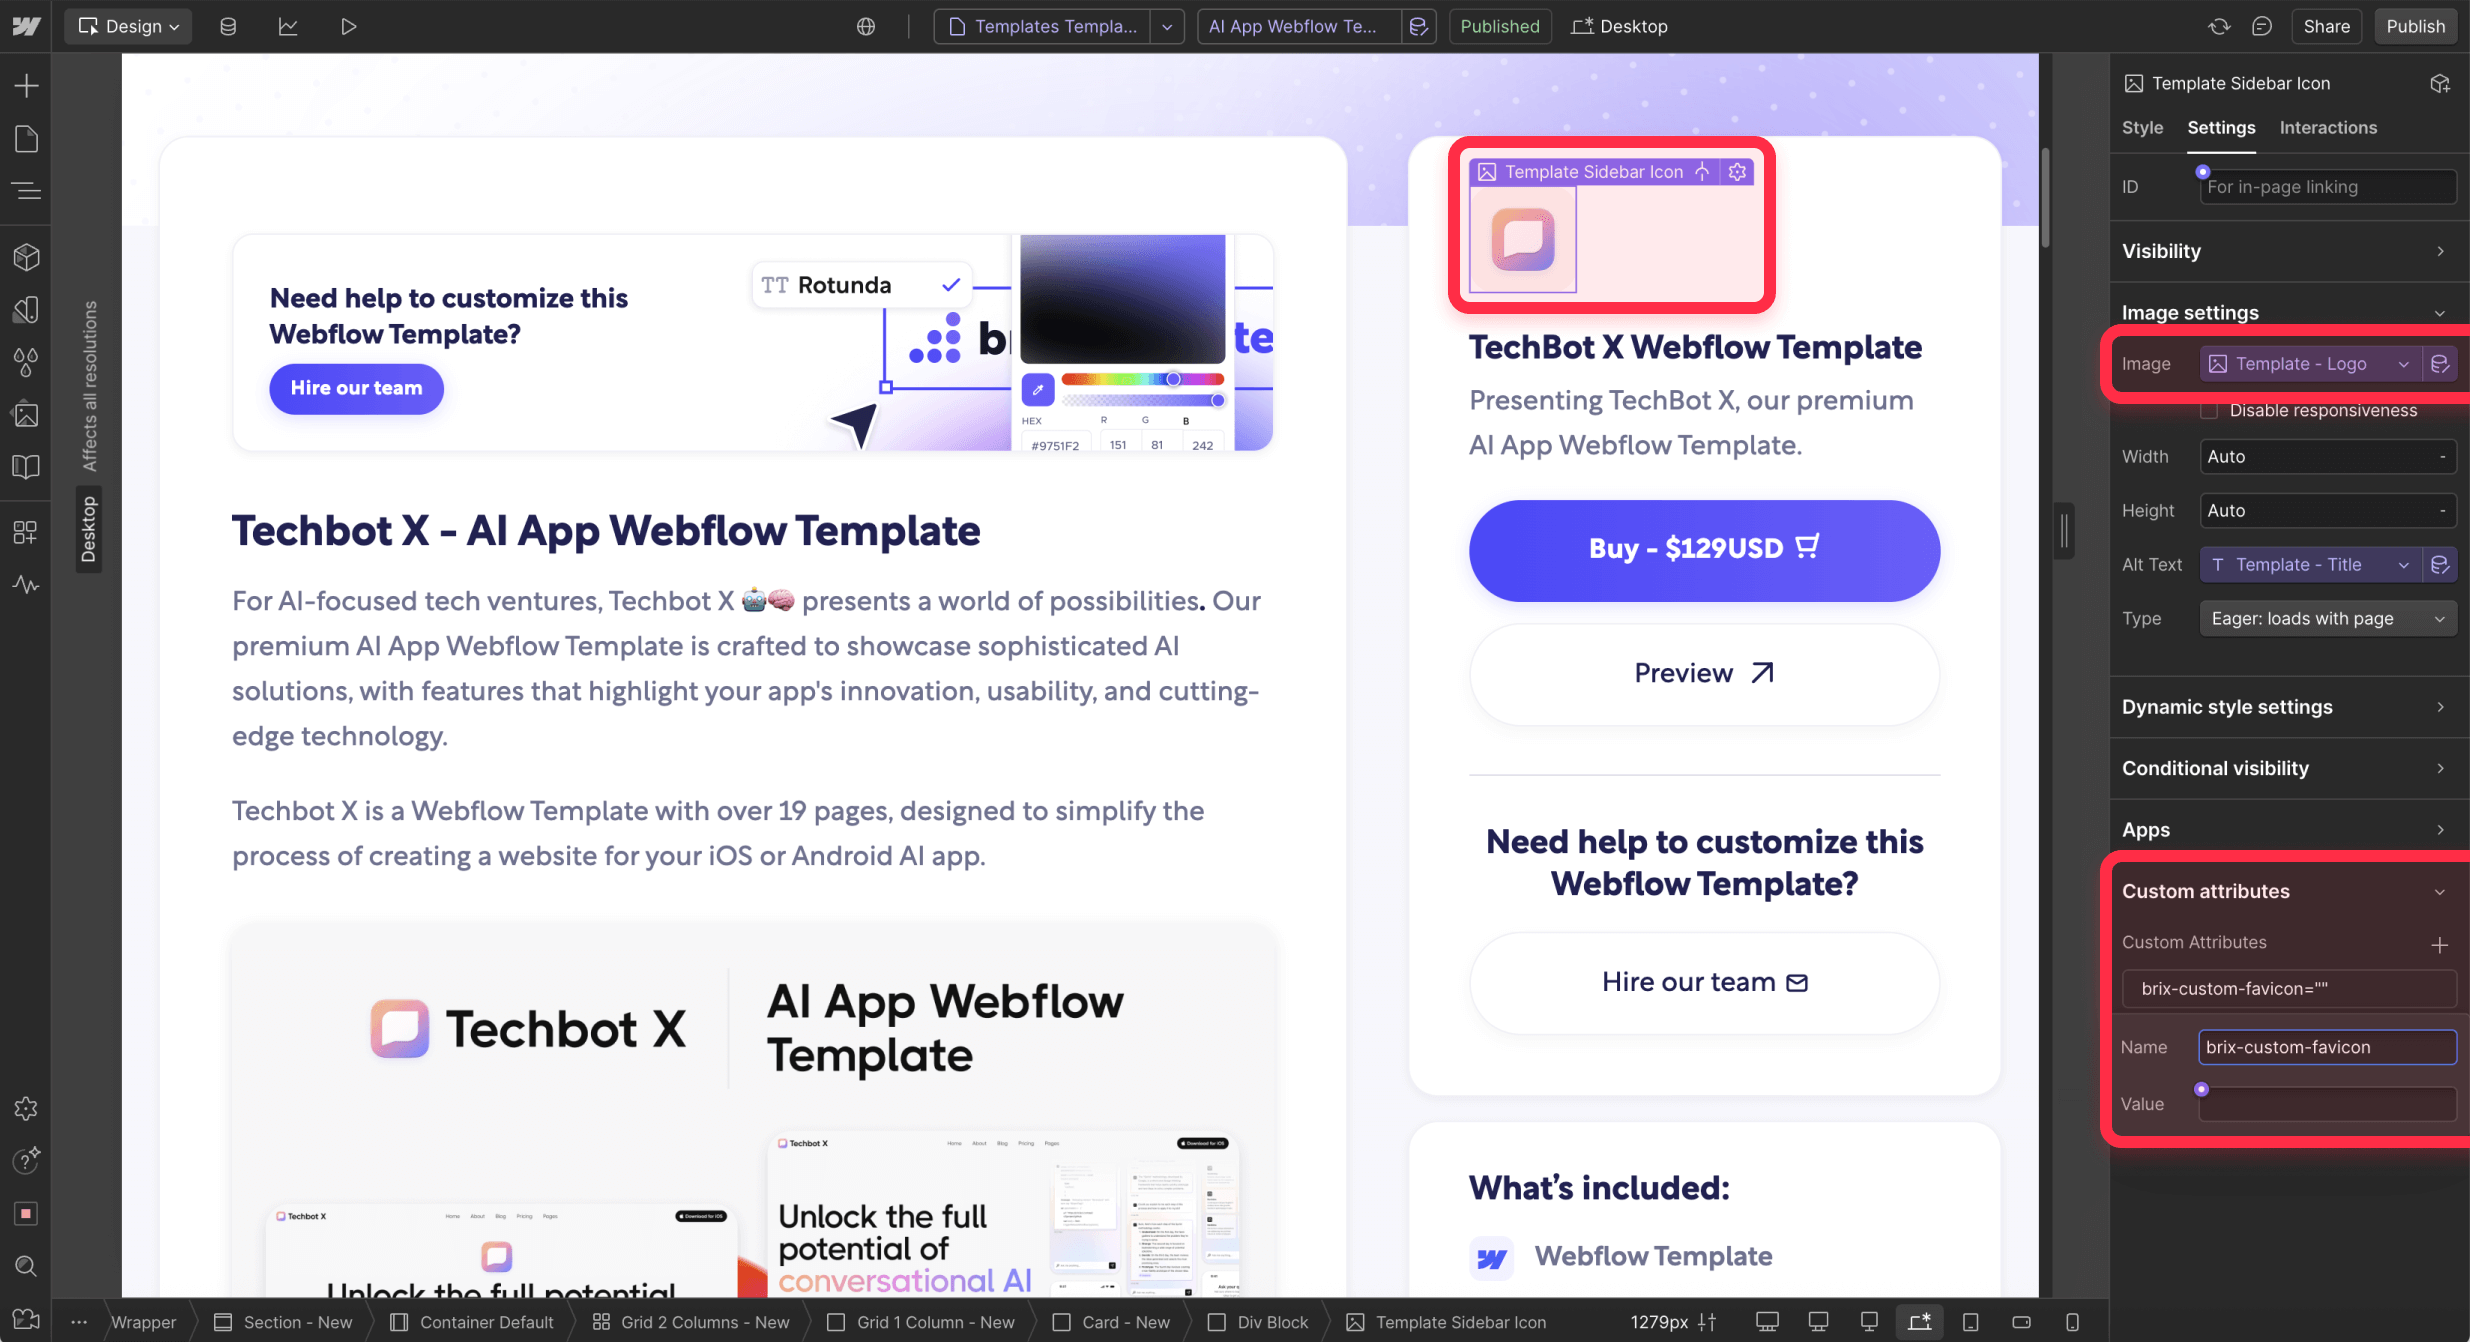Click the Buy - $129USD button
Image resolution: width=2470 pixels, height=1342 pixels.
pyautogui.click(x=1704, y=549)
